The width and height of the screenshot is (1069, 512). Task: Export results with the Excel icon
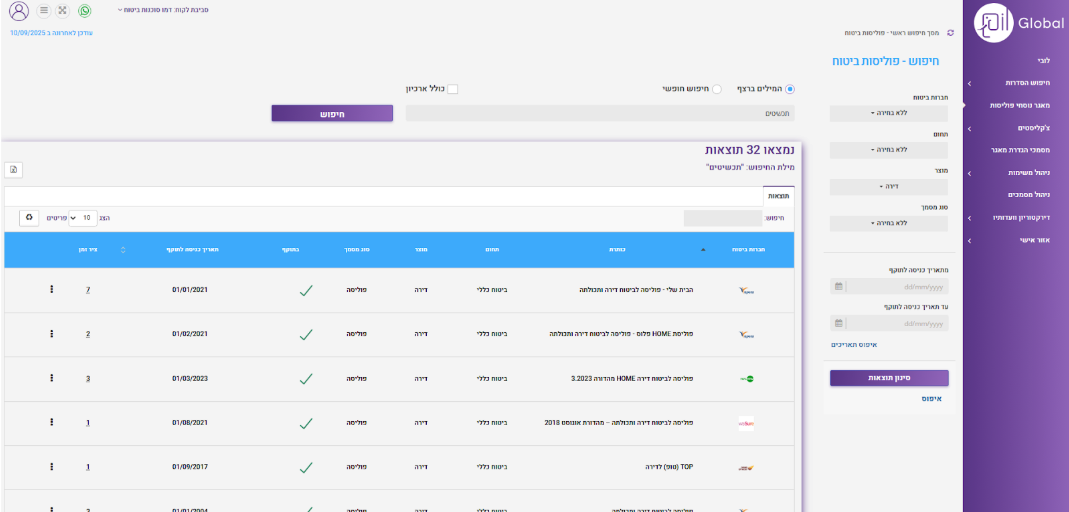(x=13, y=169)
